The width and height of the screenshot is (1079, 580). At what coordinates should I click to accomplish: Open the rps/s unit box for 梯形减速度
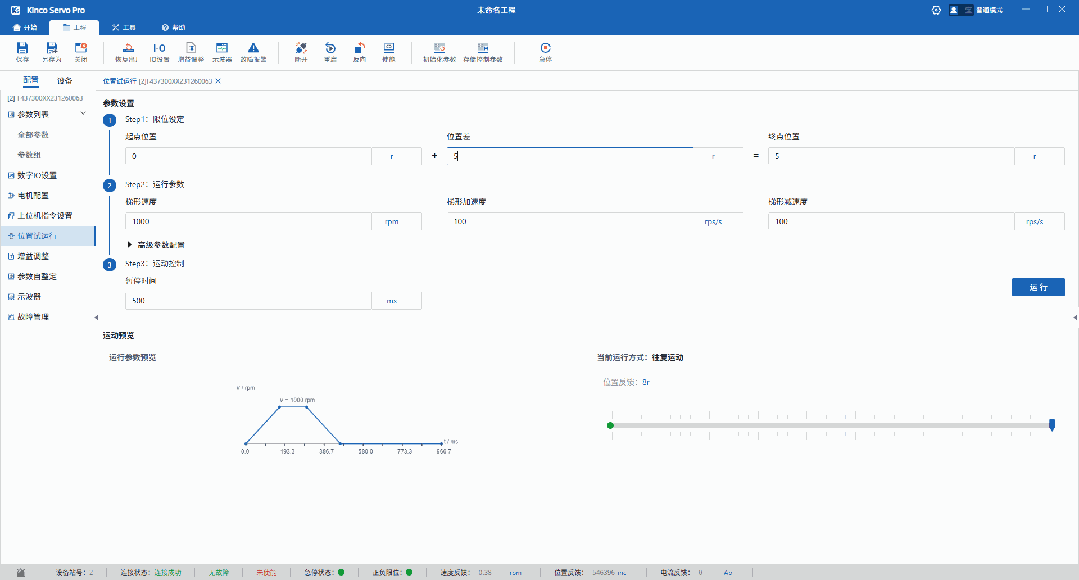1039,222
